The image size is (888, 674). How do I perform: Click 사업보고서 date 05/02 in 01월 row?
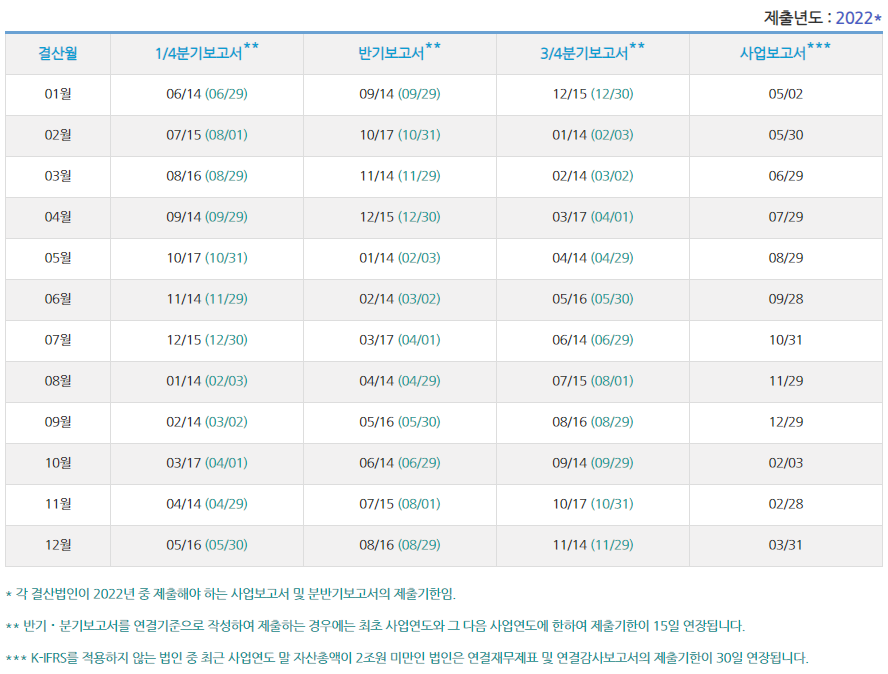(785, 94)
